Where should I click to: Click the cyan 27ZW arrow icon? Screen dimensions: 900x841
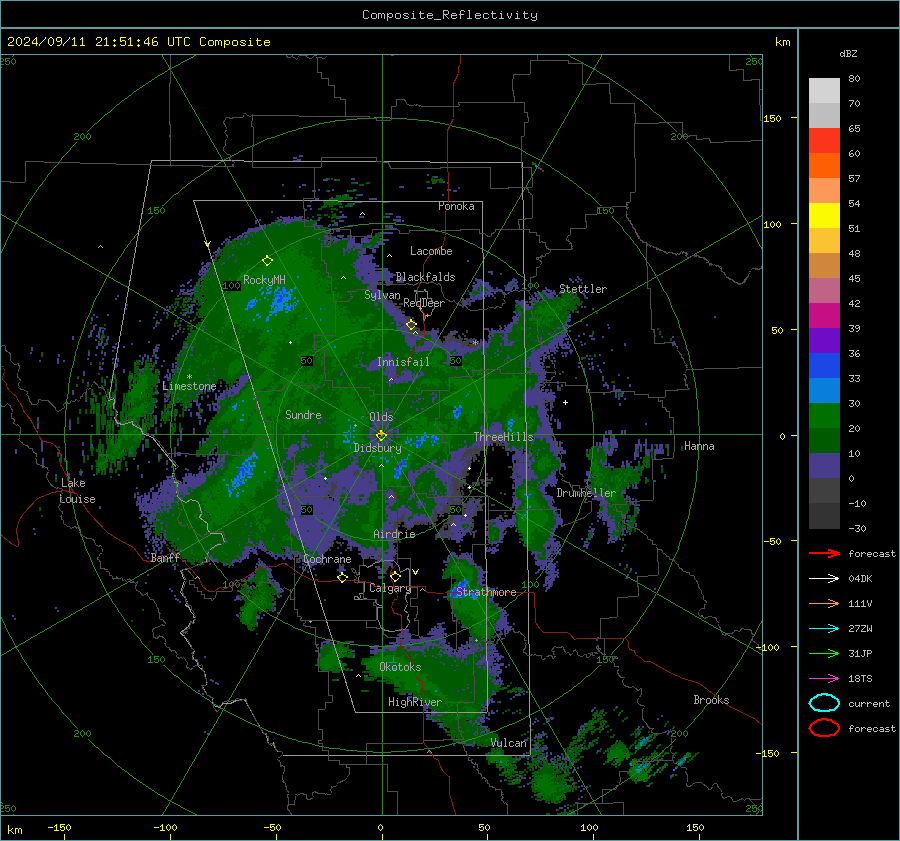pos(824,629)
